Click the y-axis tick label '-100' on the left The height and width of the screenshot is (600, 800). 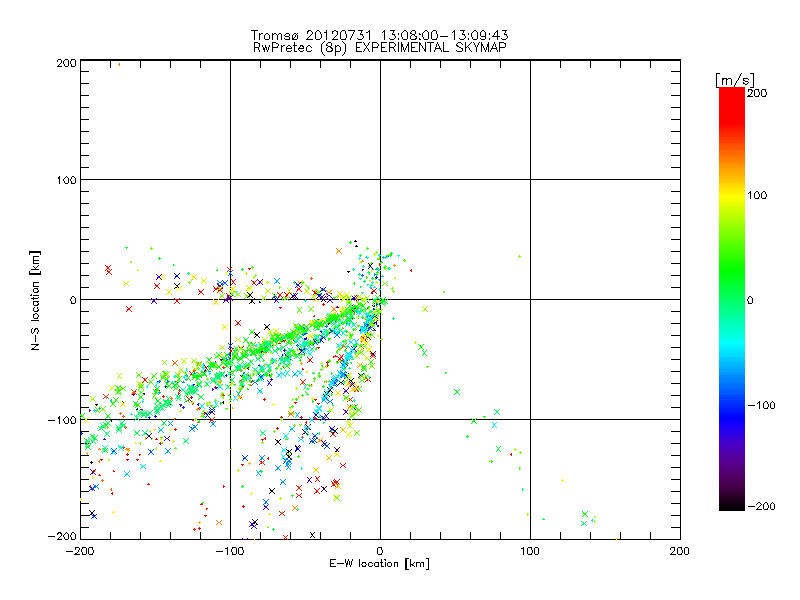(x=62, y=420)
